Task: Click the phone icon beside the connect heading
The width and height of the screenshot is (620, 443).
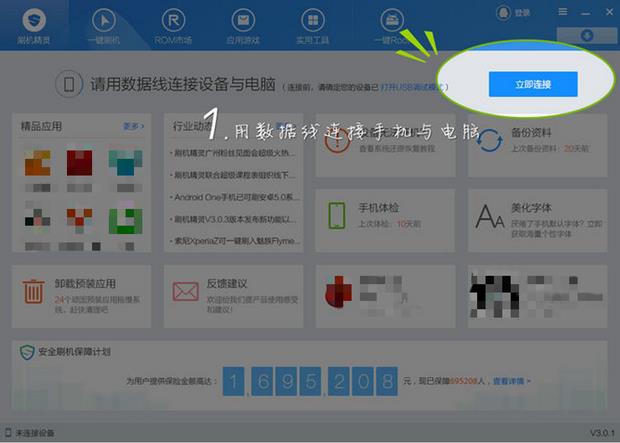Action: pyautogui.click(x=69, y=84)
